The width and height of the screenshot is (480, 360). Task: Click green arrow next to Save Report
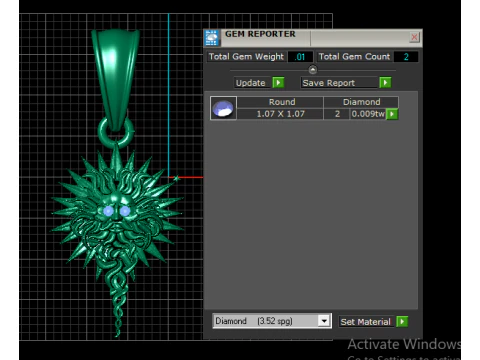[x=385, y=82]
